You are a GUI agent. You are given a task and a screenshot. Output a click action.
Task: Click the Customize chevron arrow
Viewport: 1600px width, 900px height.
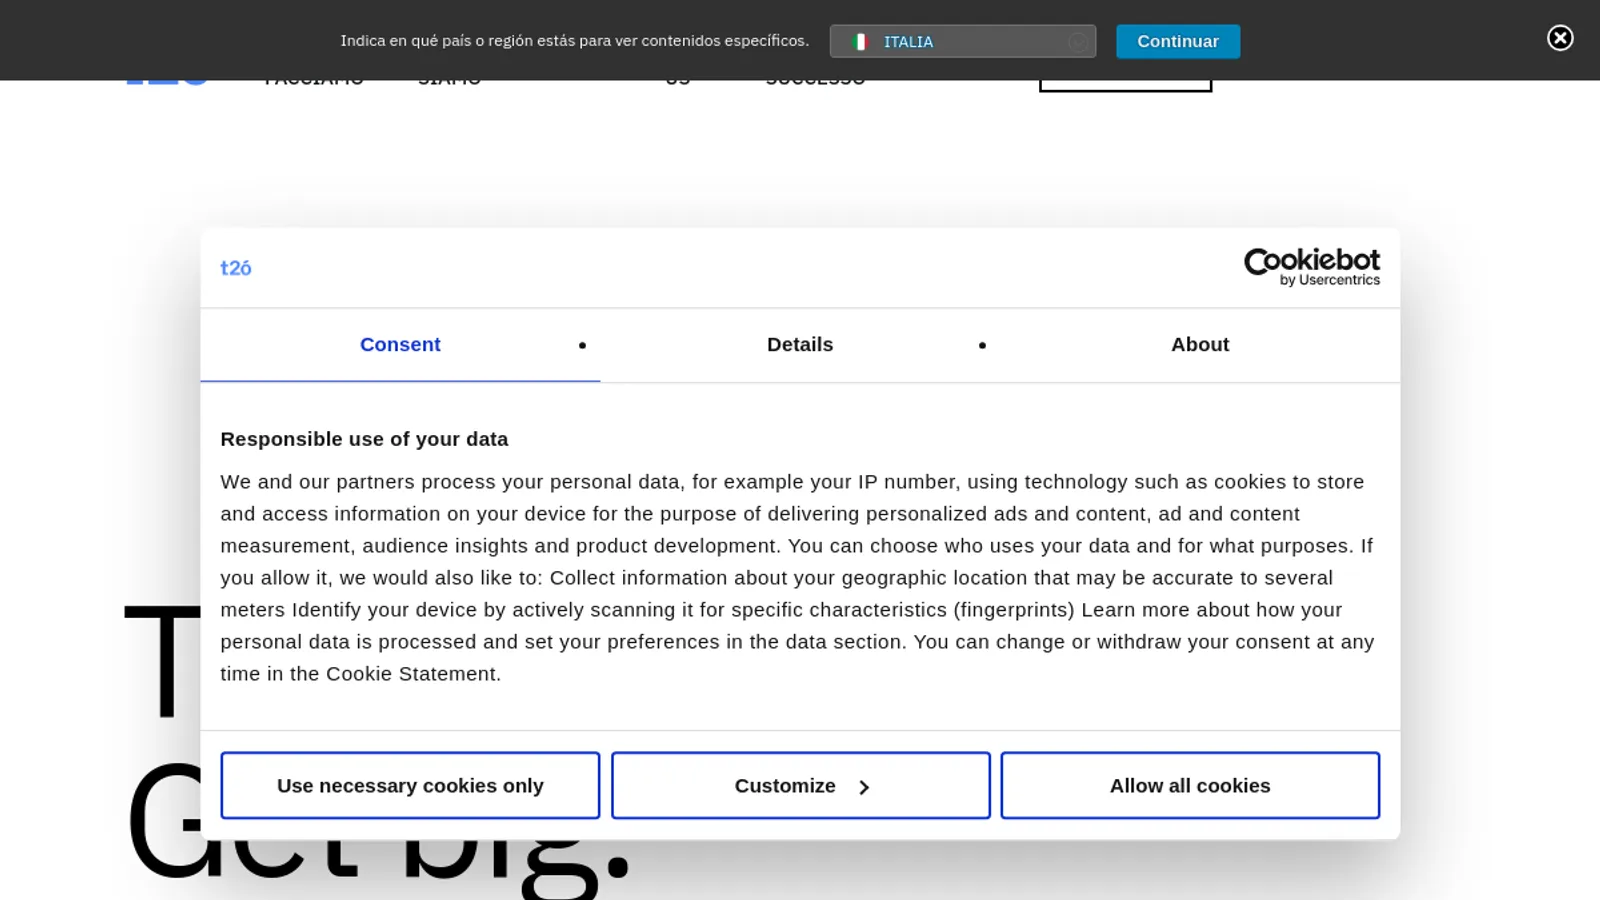point(864,788)
